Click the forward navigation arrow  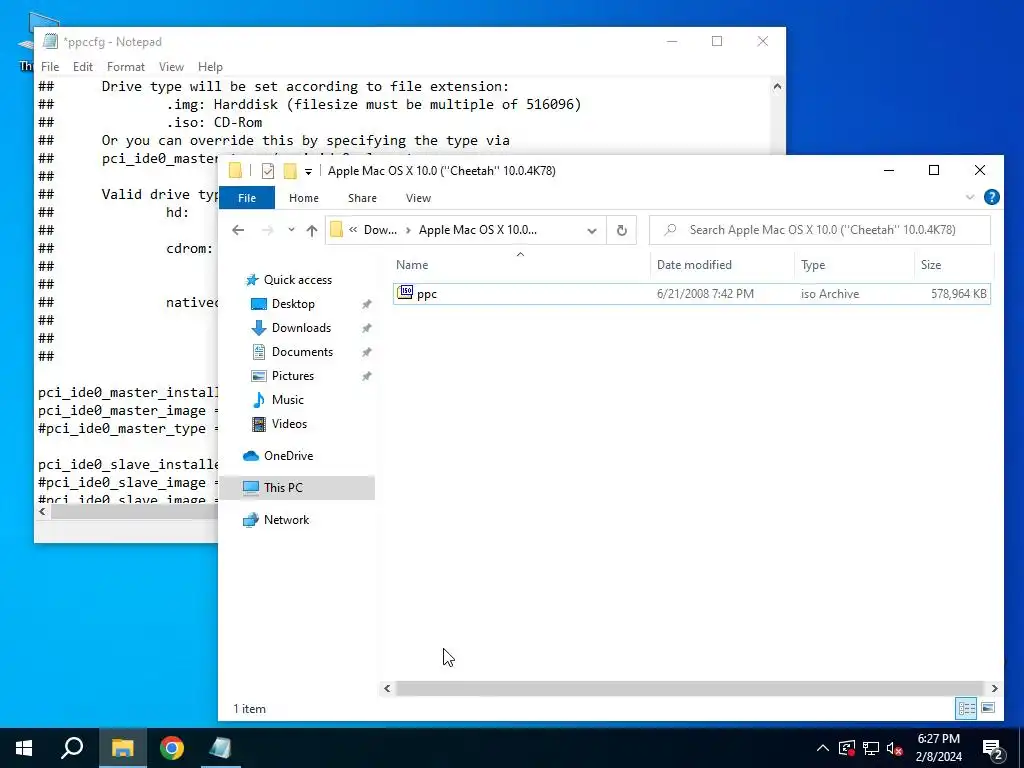coord(267,230)
